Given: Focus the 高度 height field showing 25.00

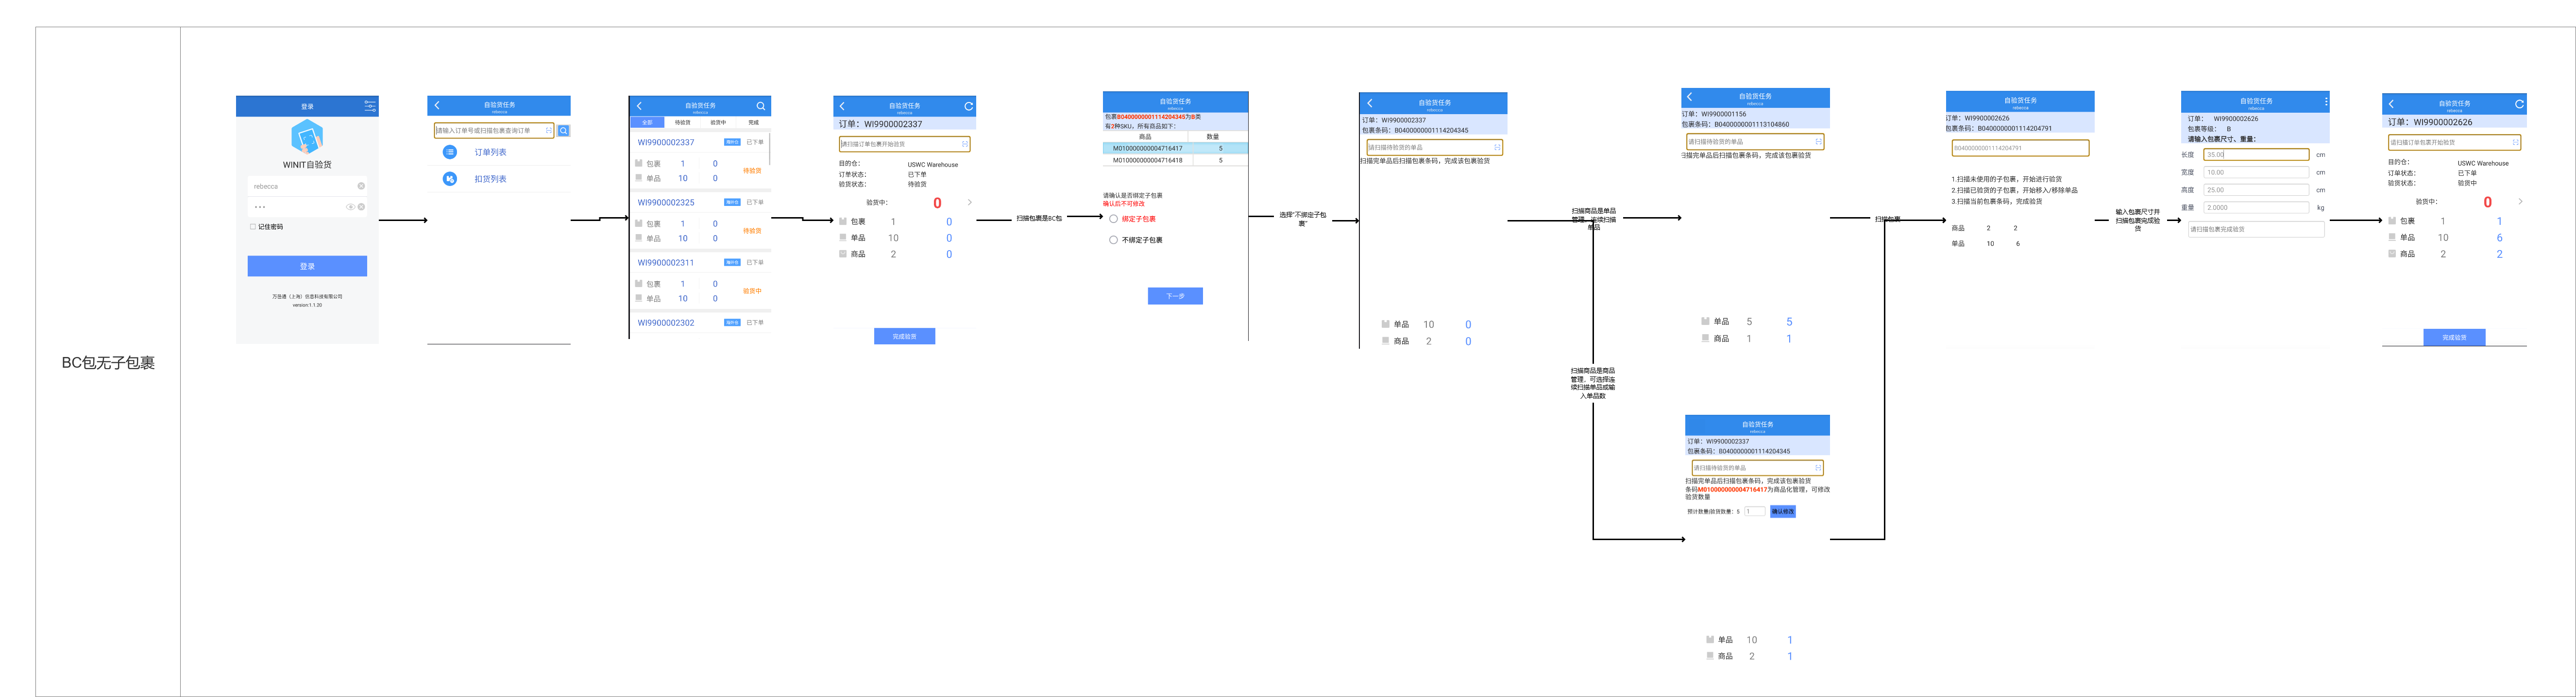Looking at the screenshot, I should pyautogui.click(x=2256, y=190).
